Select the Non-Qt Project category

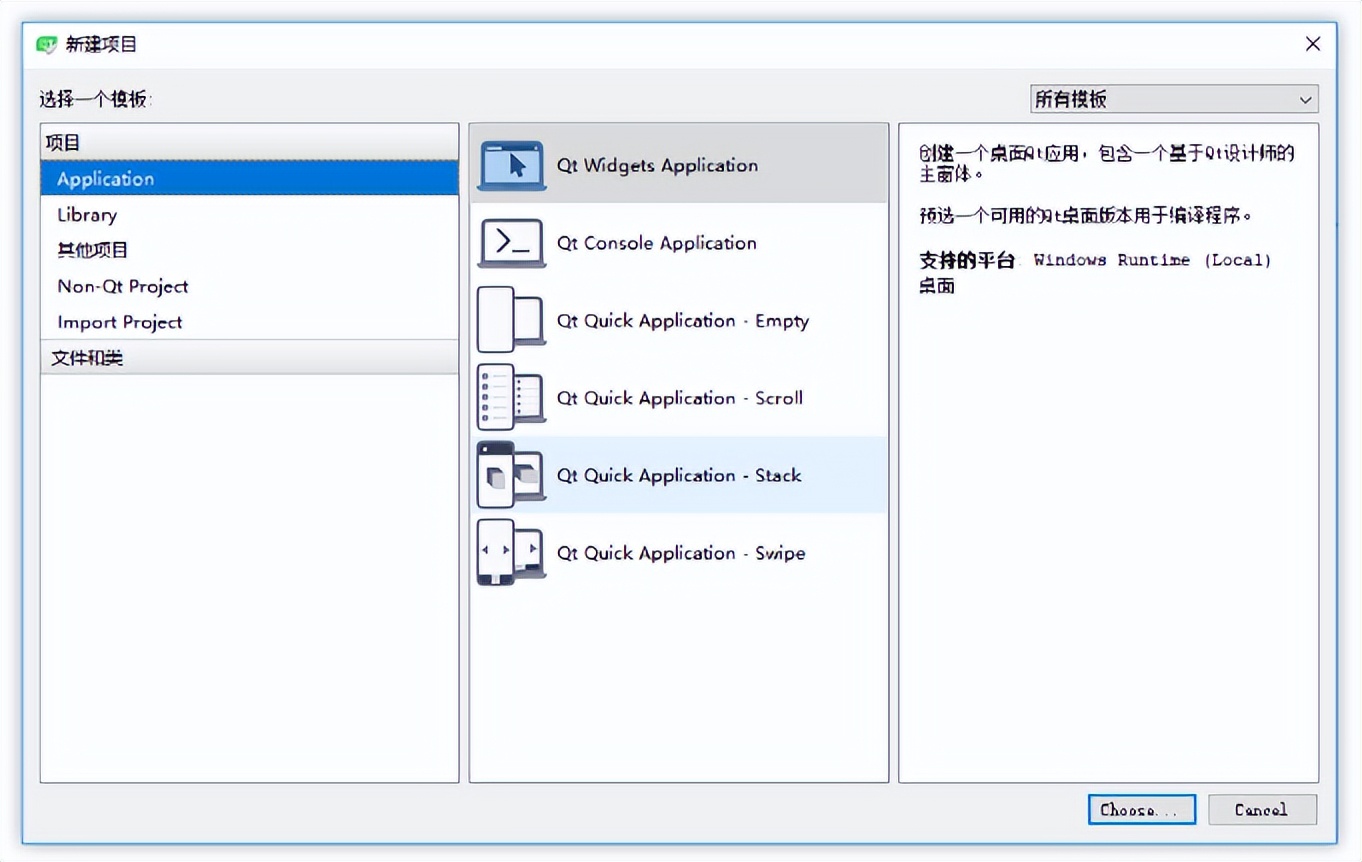point(122,286)
